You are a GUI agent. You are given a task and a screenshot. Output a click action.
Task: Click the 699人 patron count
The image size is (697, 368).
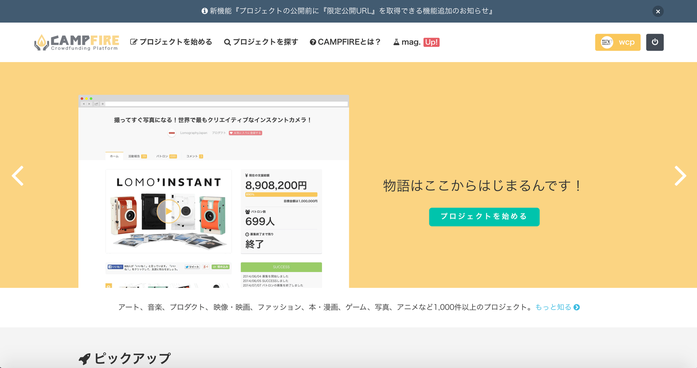[260, 221]
